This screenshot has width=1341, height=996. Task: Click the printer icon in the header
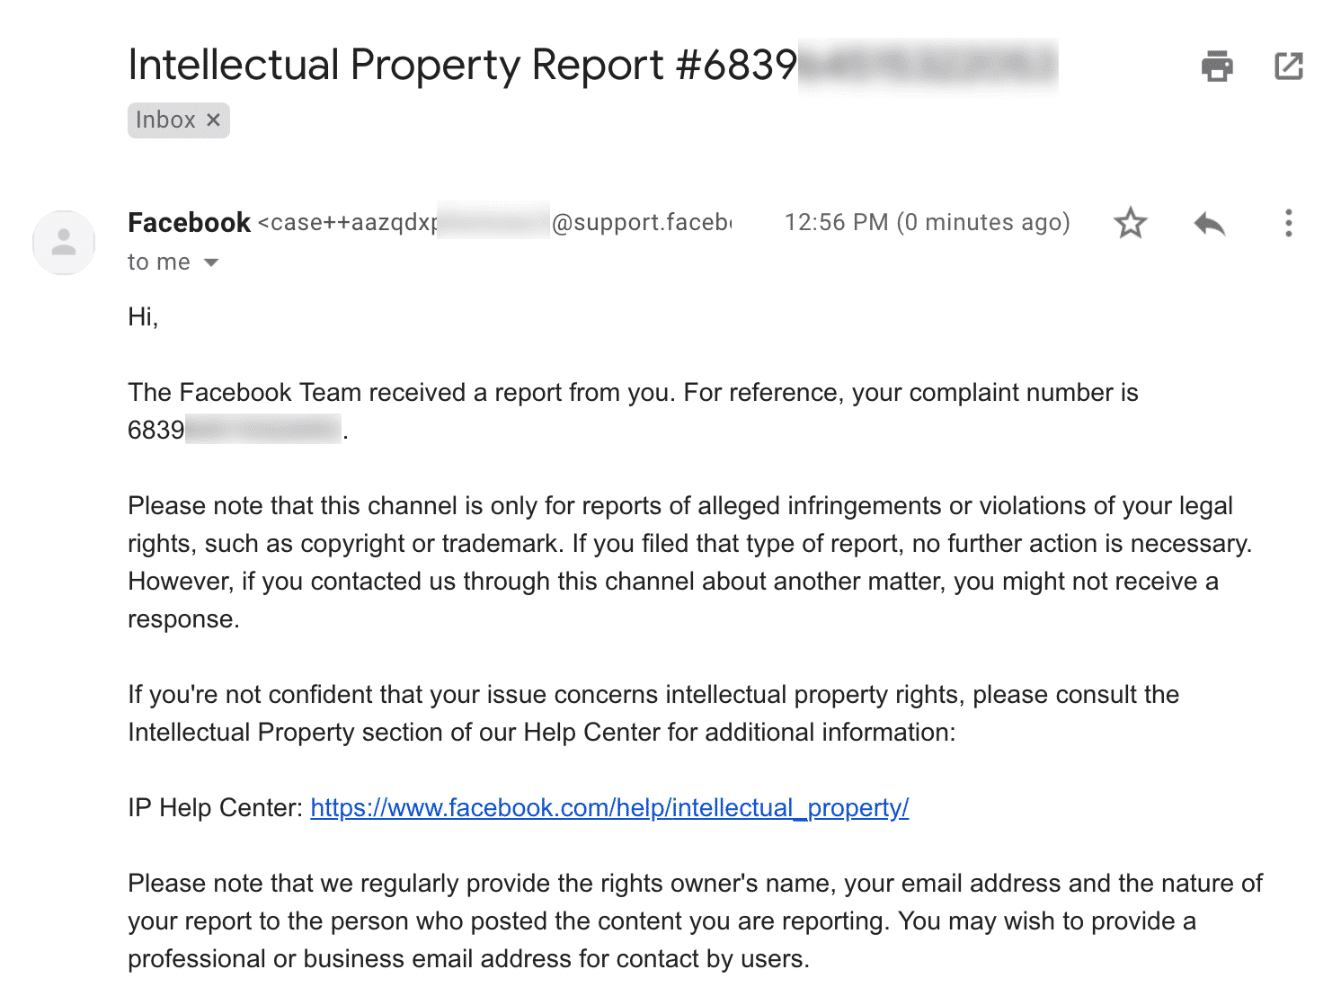point(1216,66)
